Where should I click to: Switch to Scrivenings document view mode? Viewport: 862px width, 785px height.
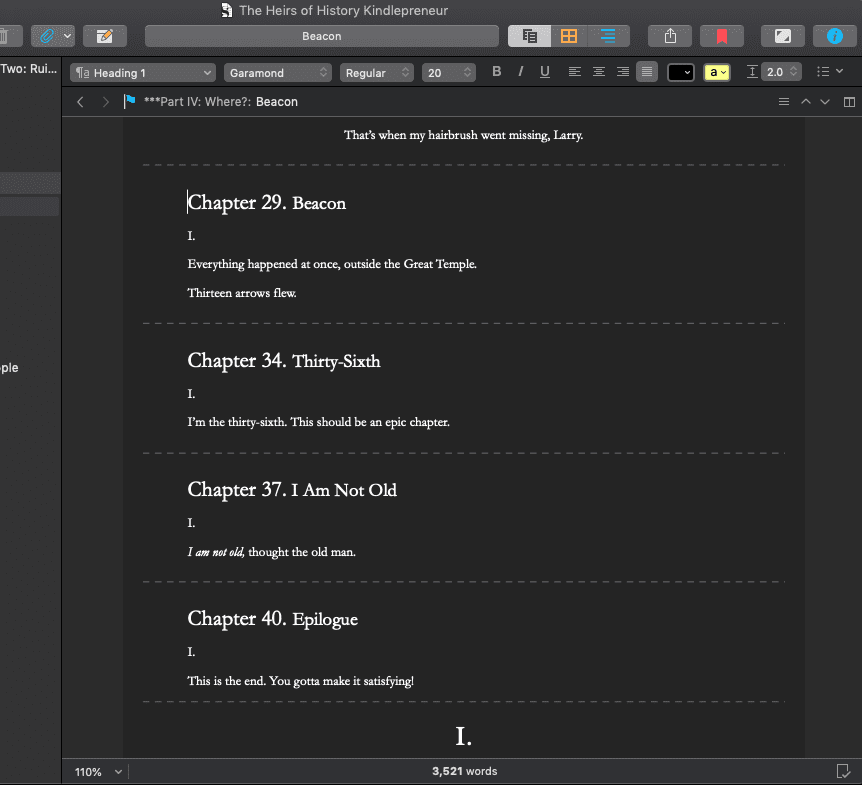point(529,36)
